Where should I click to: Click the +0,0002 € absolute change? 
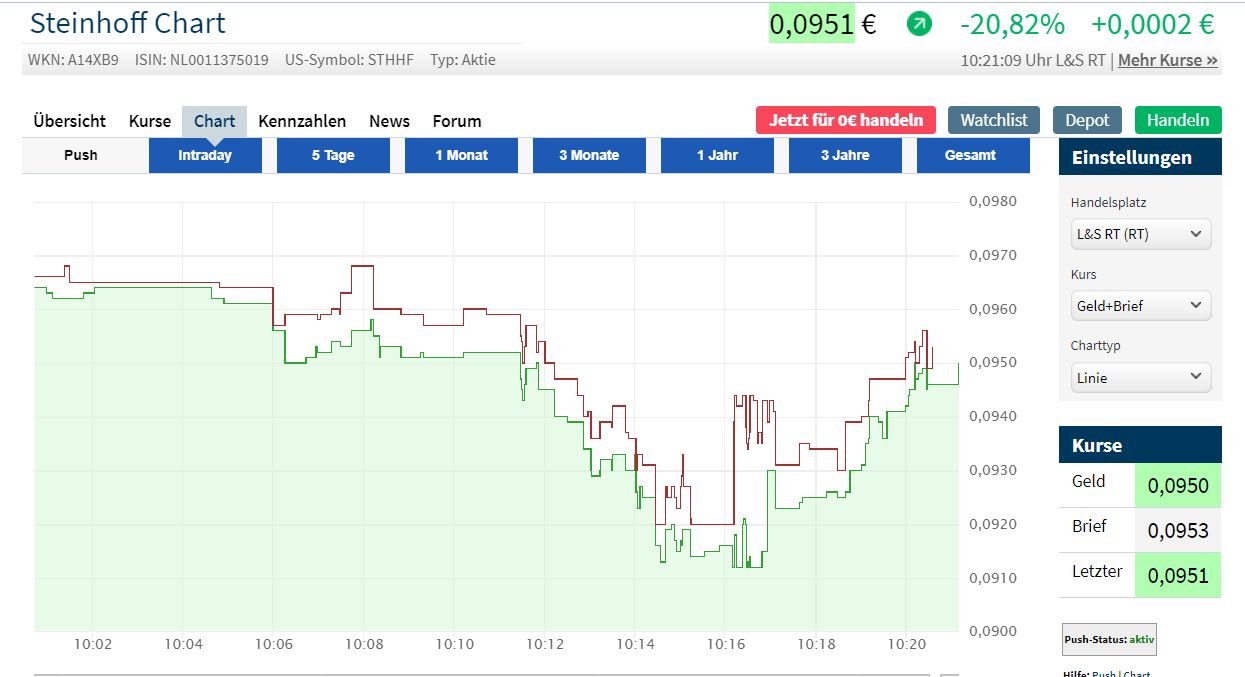1152,24
